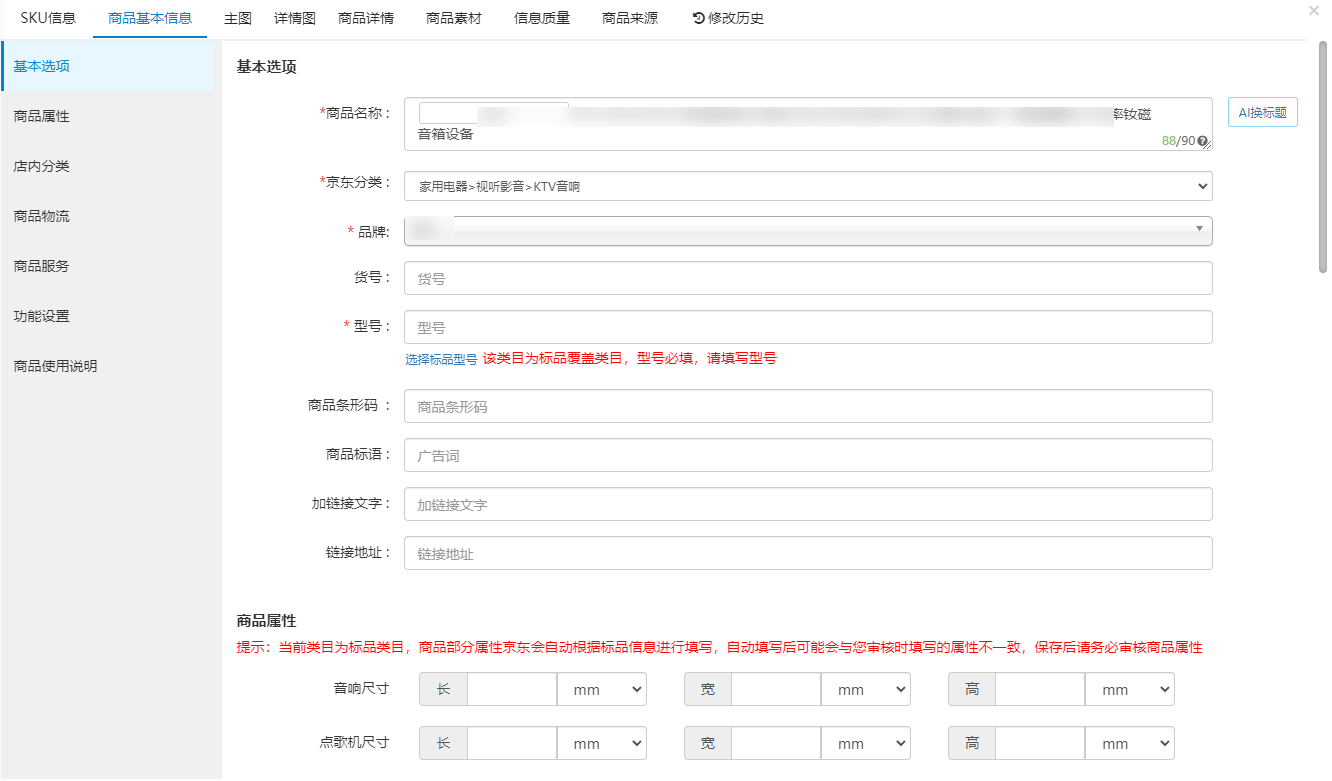Go to the 信息质量 tab
Image resolution: width=1332 pixels, height=781 pixels.
[x=542, y=18]
